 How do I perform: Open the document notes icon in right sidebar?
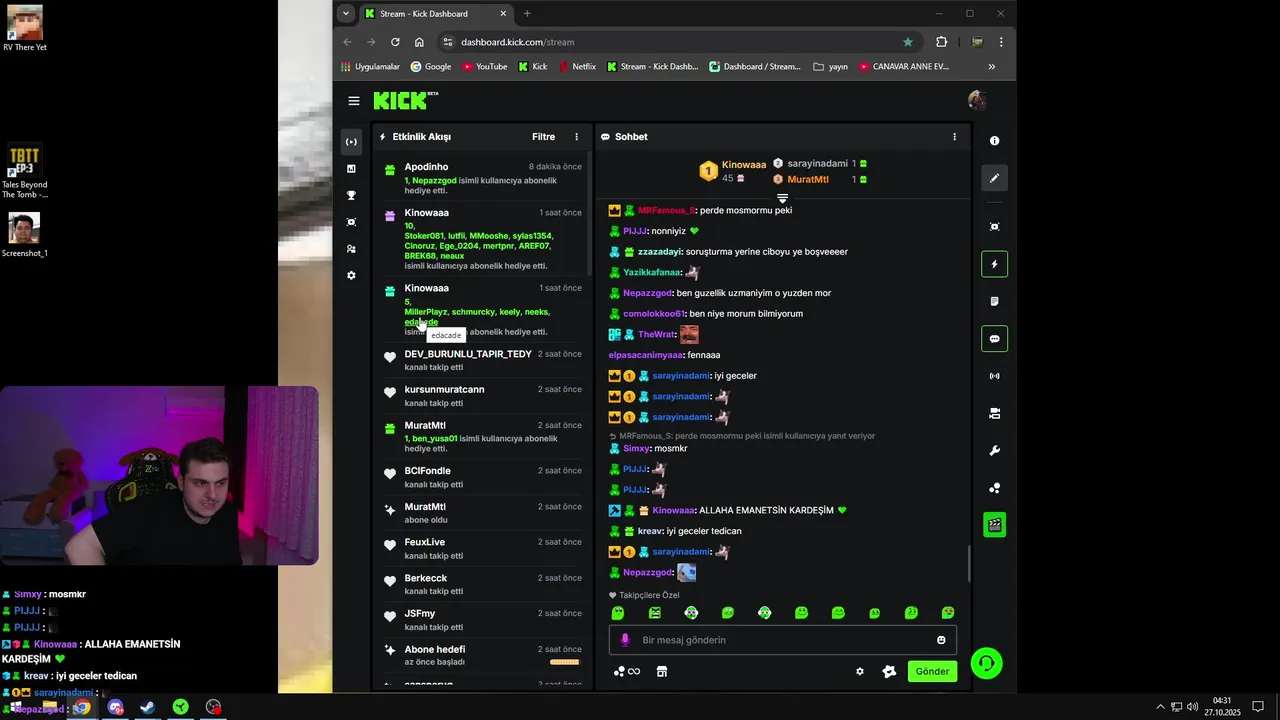coord(994,301)
